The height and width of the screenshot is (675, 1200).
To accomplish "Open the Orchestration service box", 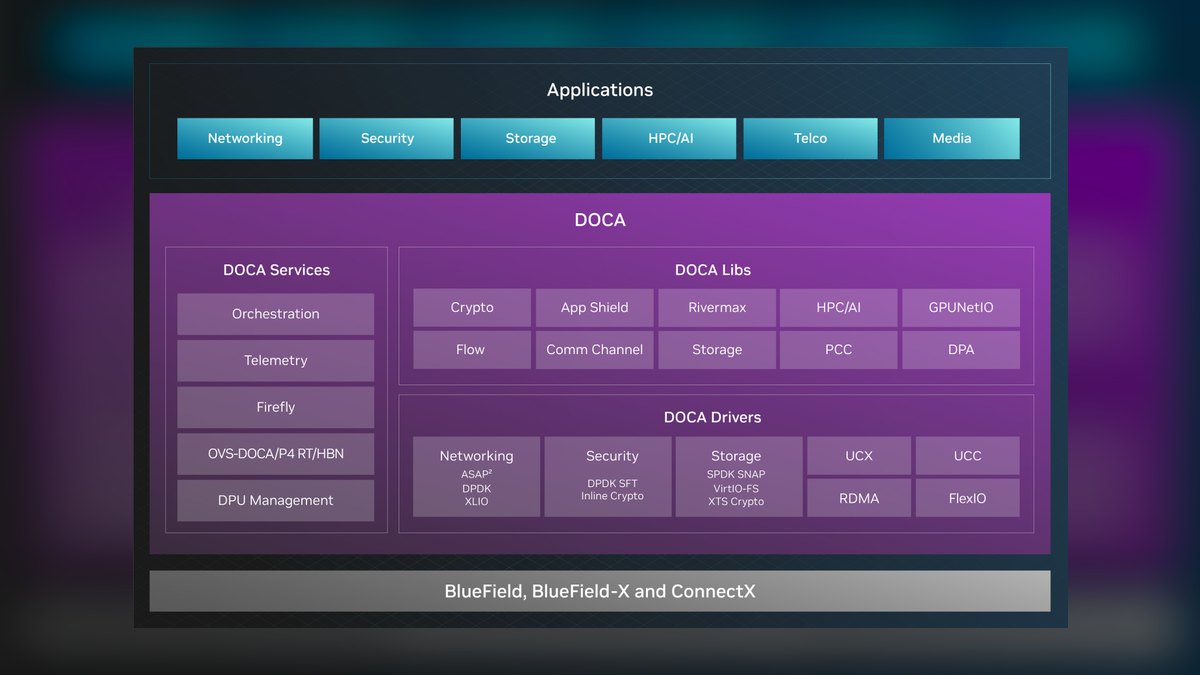I will pyautogui.click(x=276, y=314).
